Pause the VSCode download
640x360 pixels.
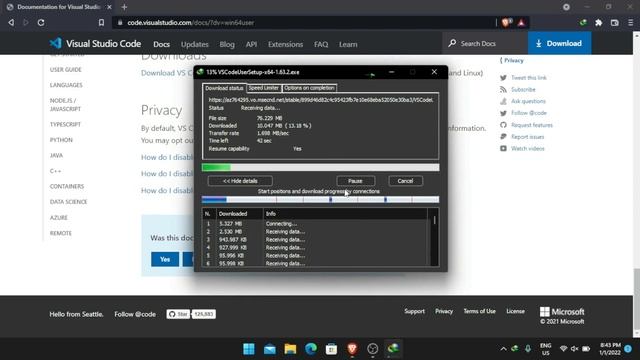tap(356, 181)
